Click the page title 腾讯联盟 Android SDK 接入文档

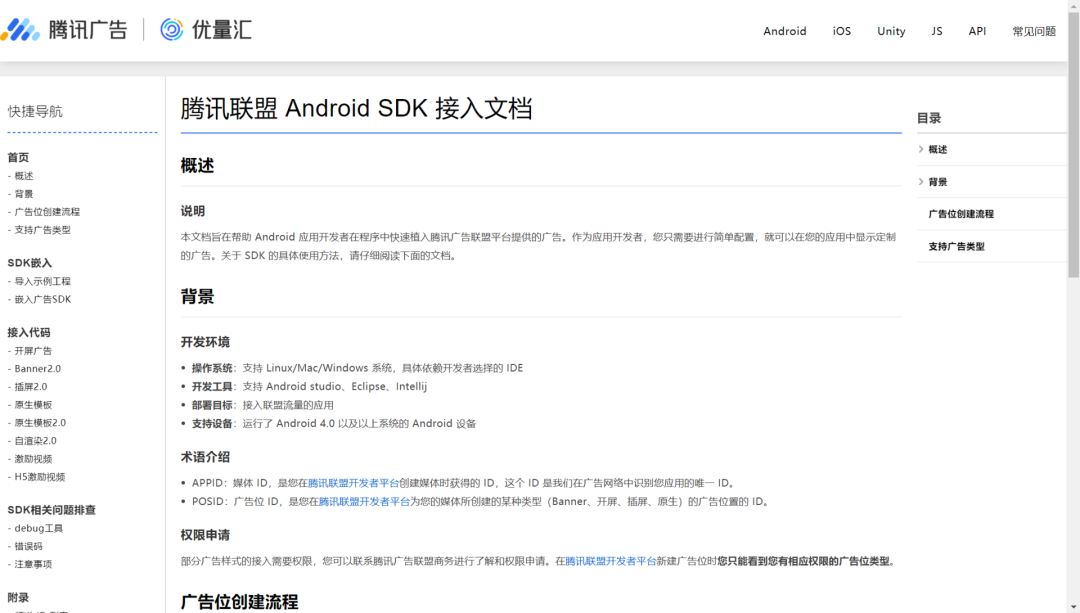tap(356, 109)
